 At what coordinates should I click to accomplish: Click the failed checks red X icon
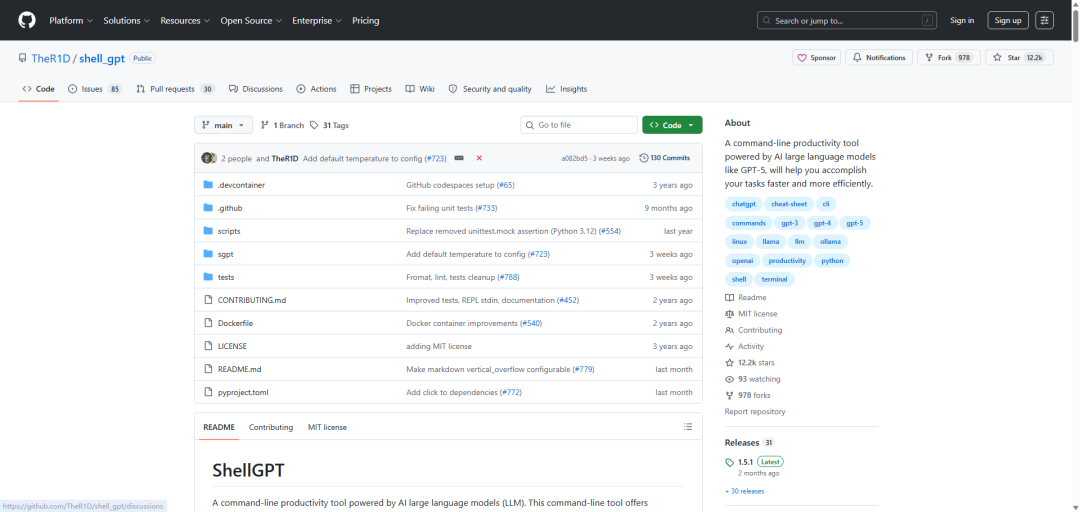(x=479, y=158)
